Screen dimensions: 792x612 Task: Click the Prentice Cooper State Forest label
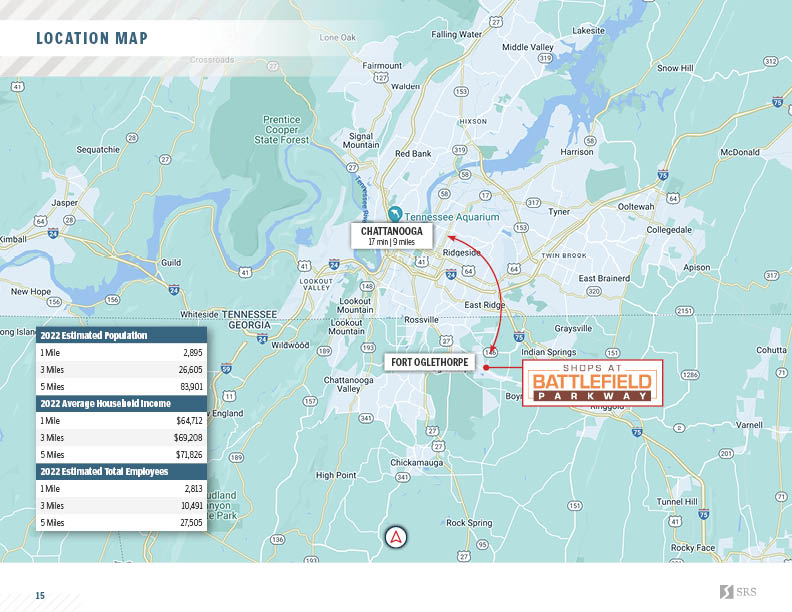tap(281, 130)
